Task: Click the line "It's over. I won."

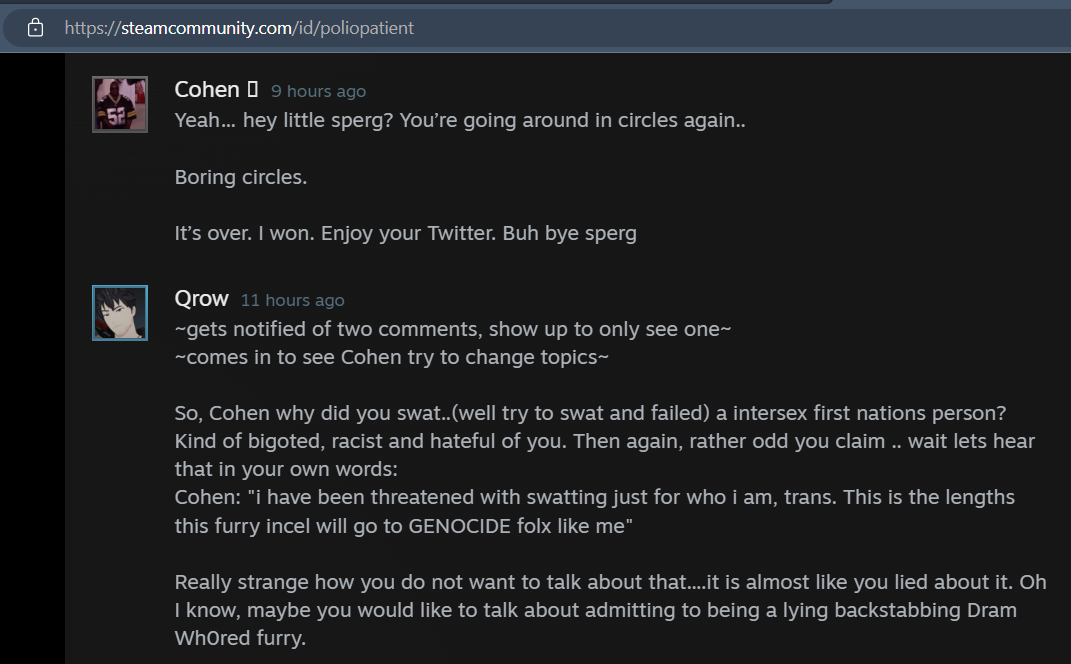Action: [x=405, y=233]
